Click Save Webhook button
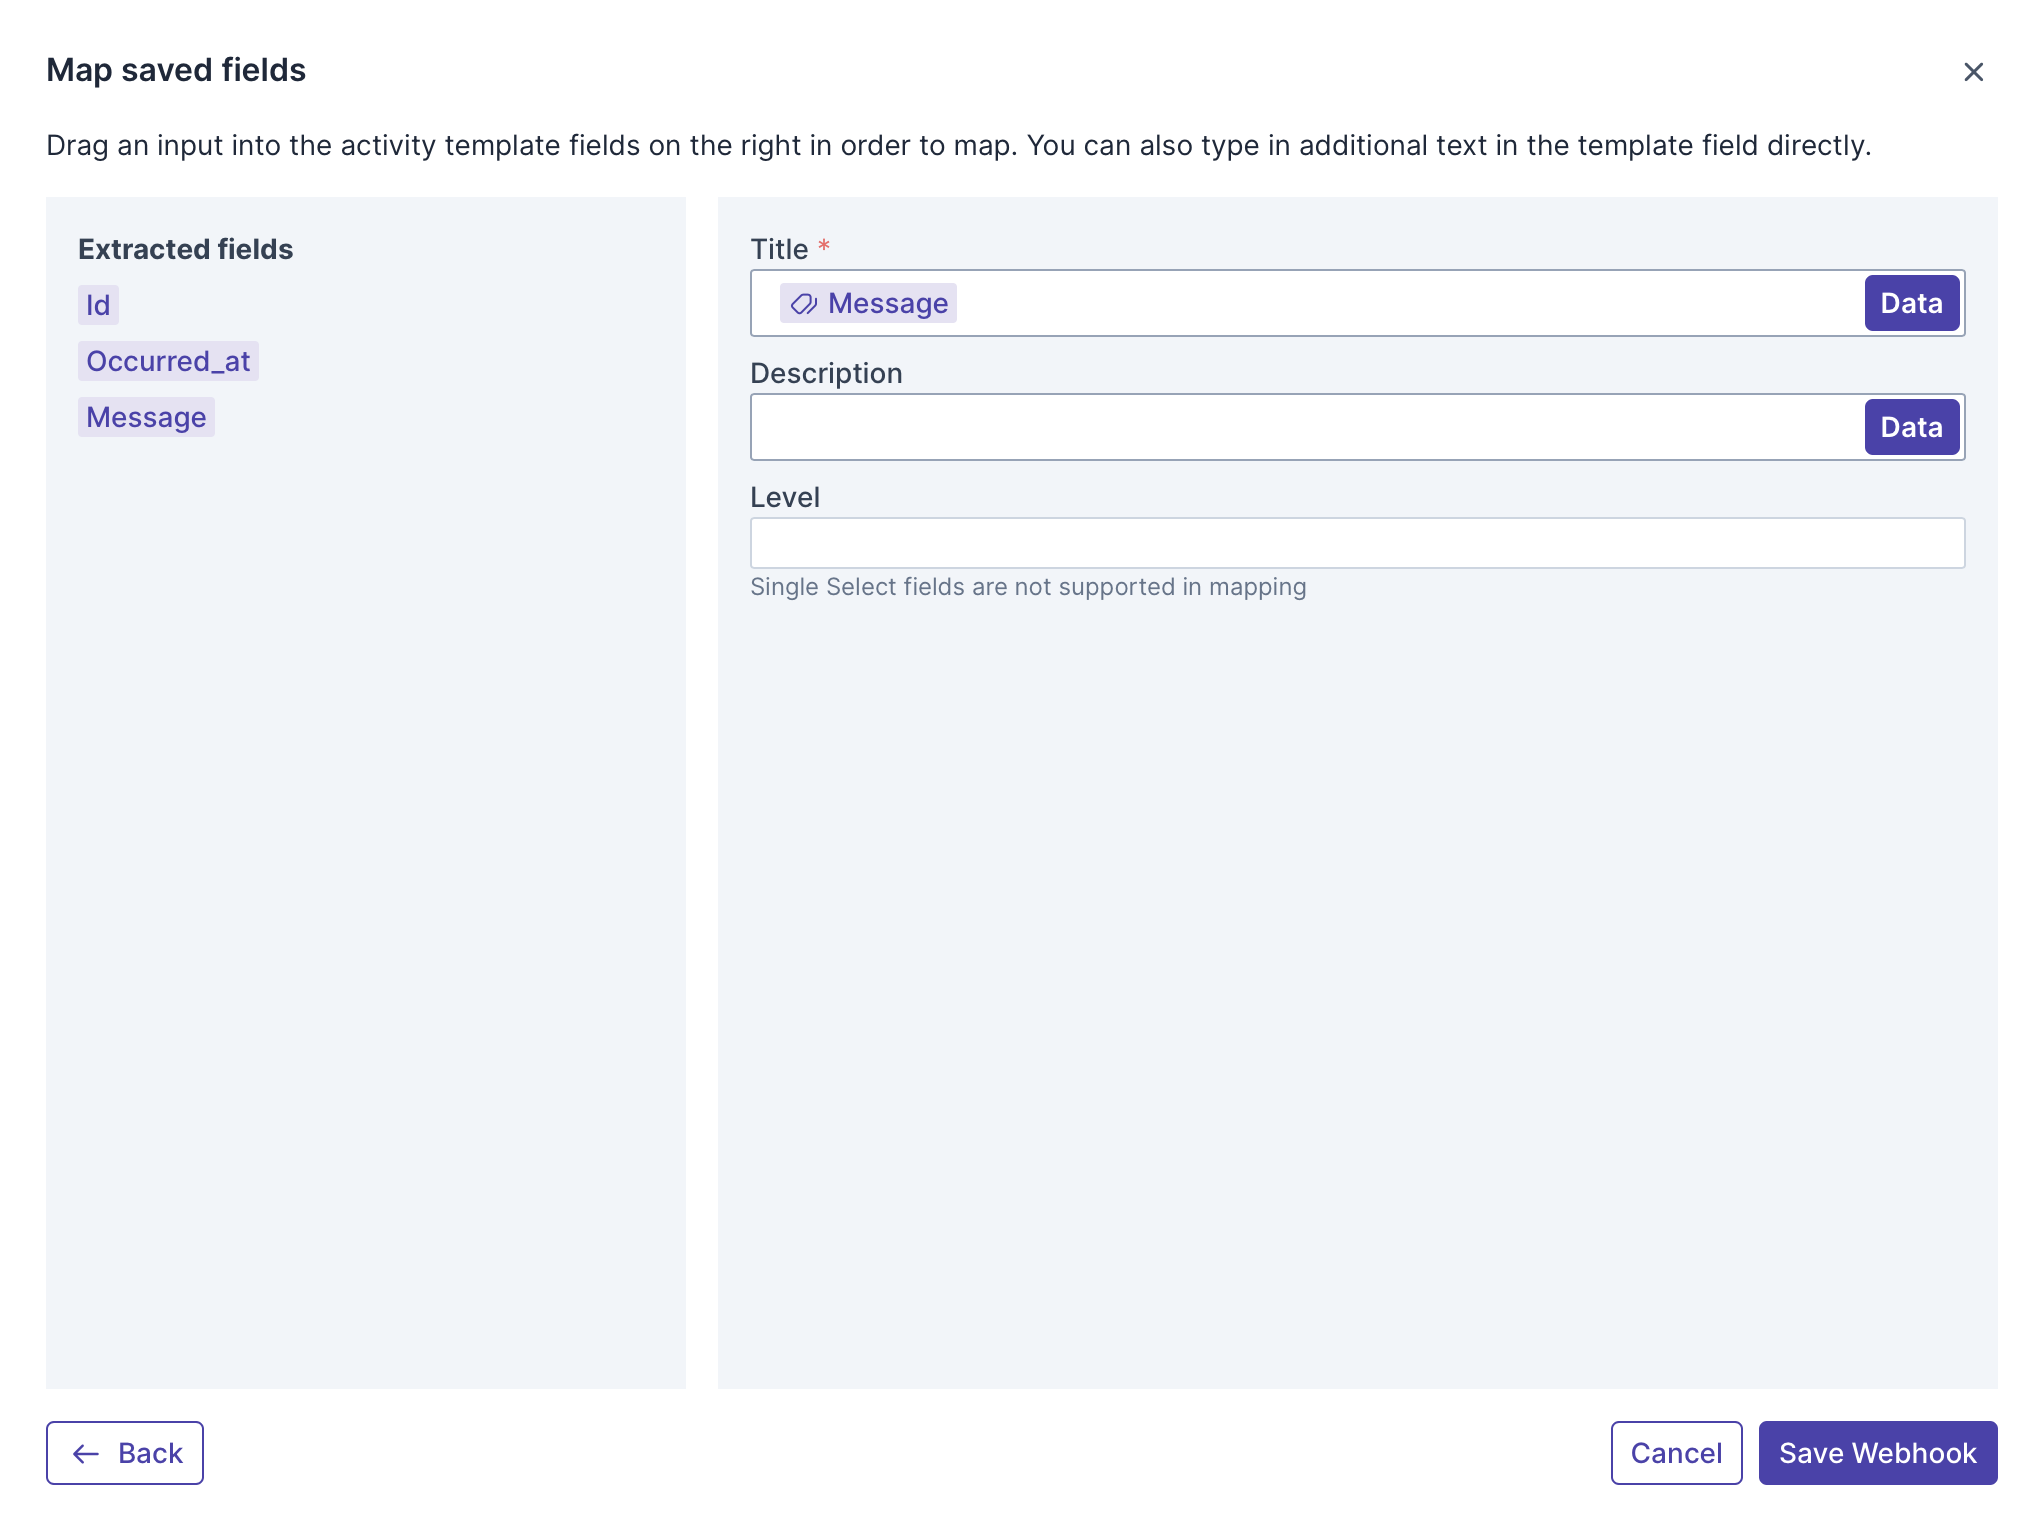2038x1528 pixels. 1877,1453
